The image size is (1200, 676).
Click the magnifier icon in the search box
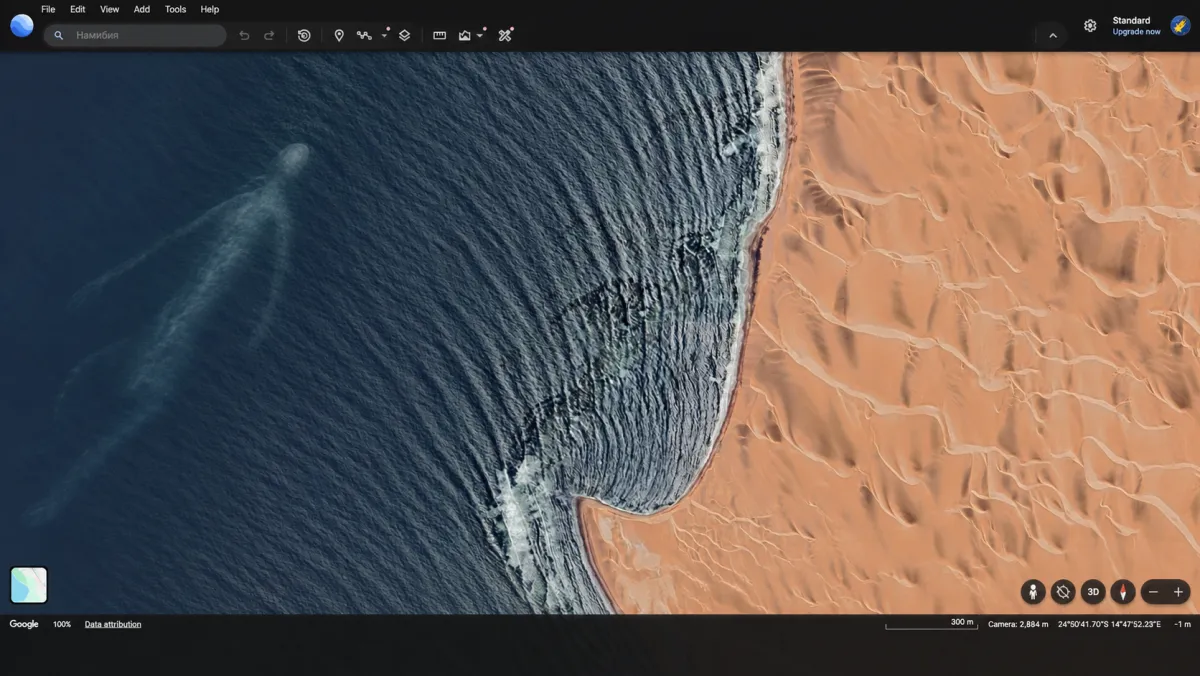coord(59,35)
